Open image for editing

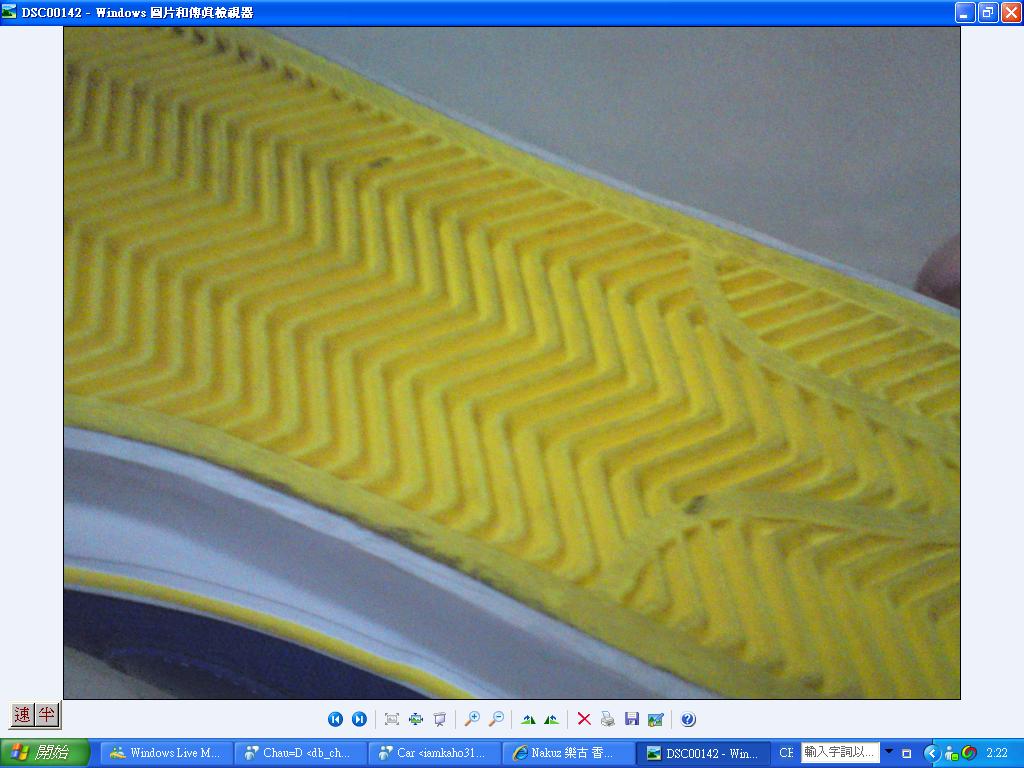pyautogui.click(x=655, y=719)
